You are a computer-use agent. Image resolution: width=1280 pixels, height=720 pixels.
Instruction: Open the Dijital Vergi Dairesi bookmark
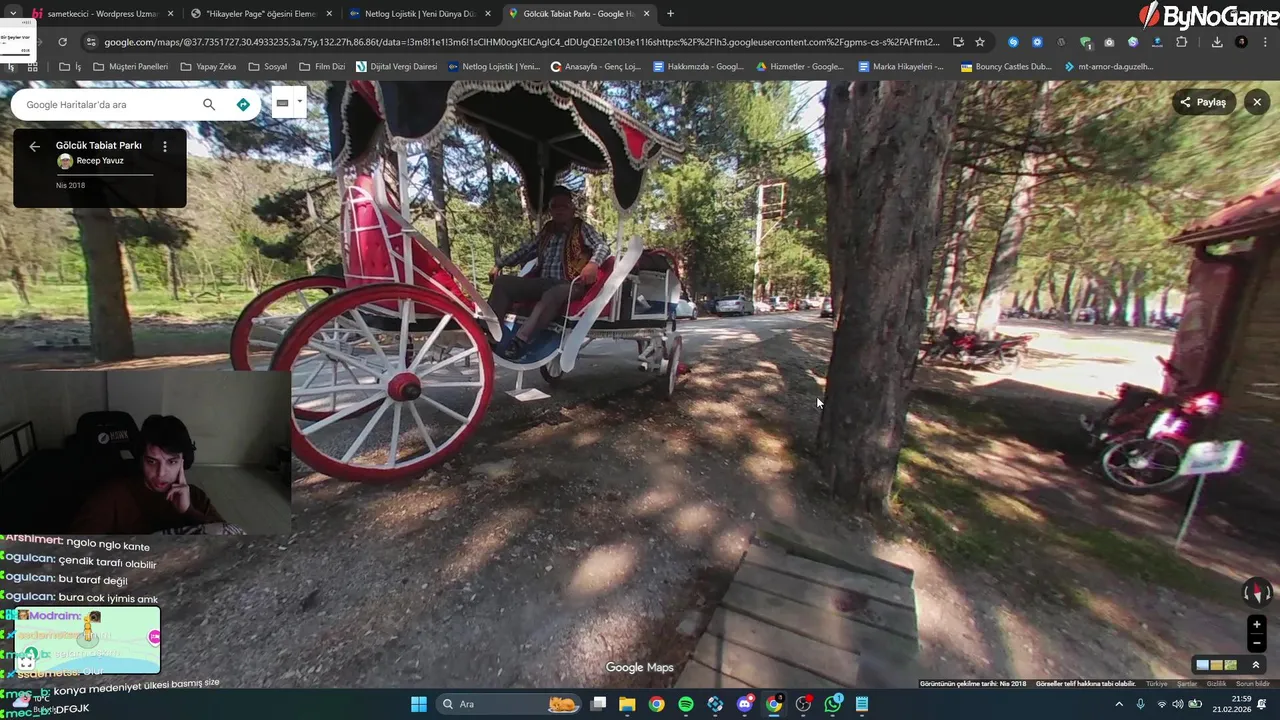click(397, 67)
